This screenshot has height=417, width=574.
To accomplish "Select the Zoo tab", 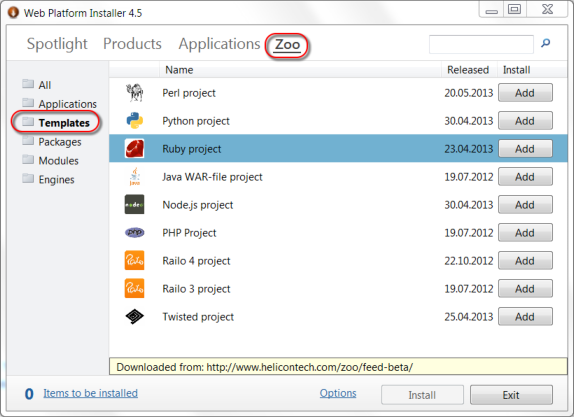I will pos(287,45).
